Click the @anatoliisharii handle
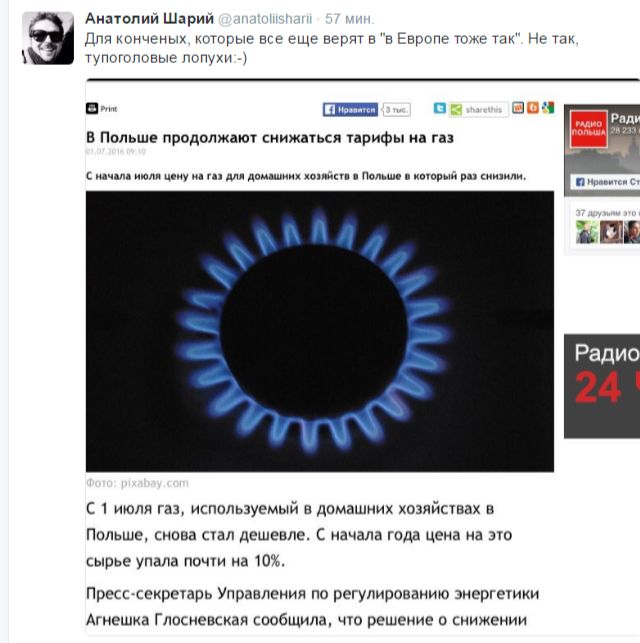The width and height of the screenshot is (640, 643). point(265,19)
